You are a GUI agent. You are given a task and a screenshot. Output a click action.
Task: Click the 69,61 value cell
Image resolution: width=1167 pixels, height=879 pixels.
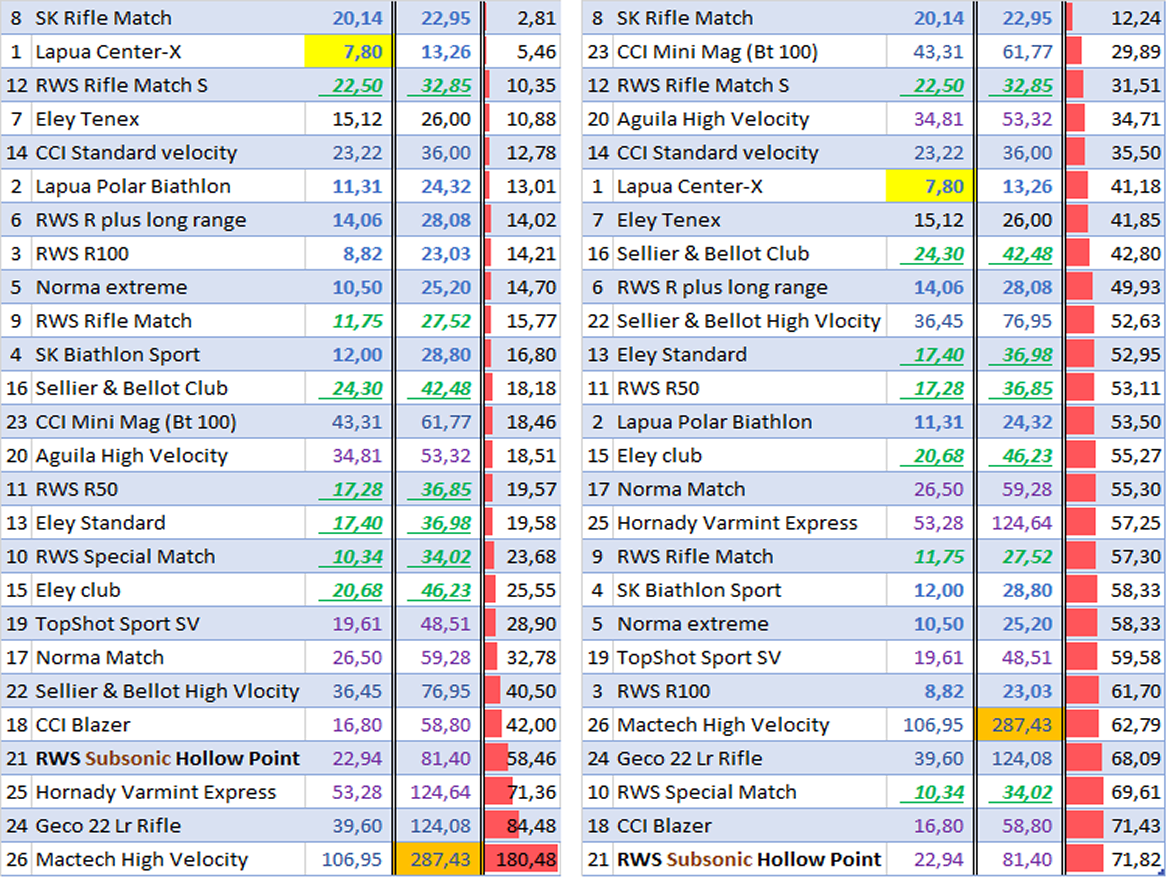[1114, 792]
